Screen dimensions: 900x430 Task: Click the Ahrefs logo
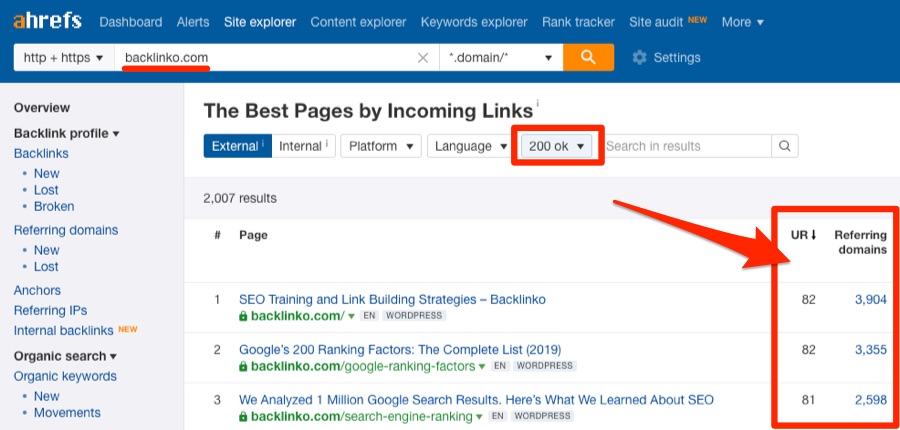(47, 22)
